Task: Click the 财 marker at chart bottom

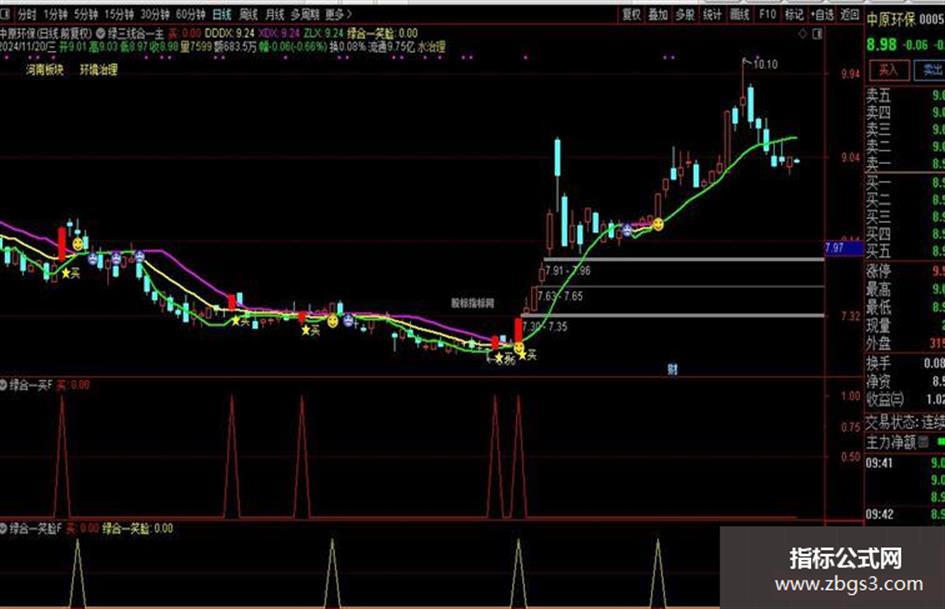Action: pyautogui.click(x=673, y=369)
